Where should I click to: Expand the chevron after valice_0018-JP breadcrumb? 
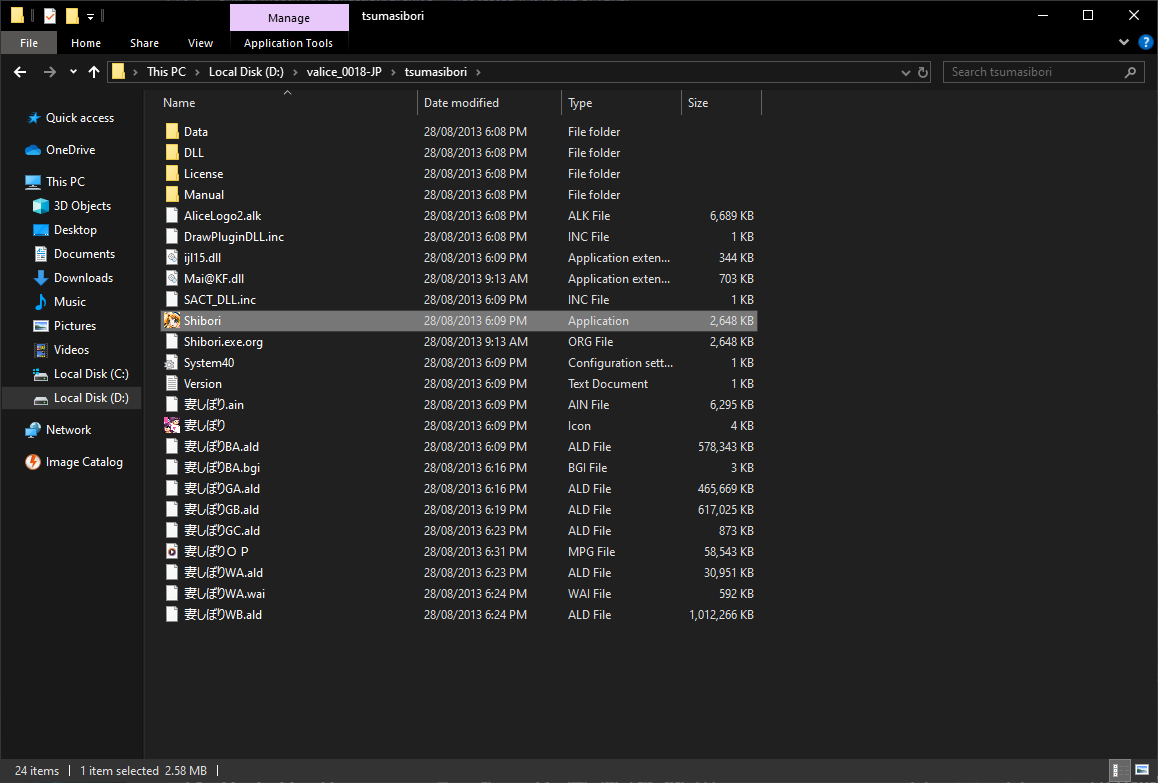[393, 72]
